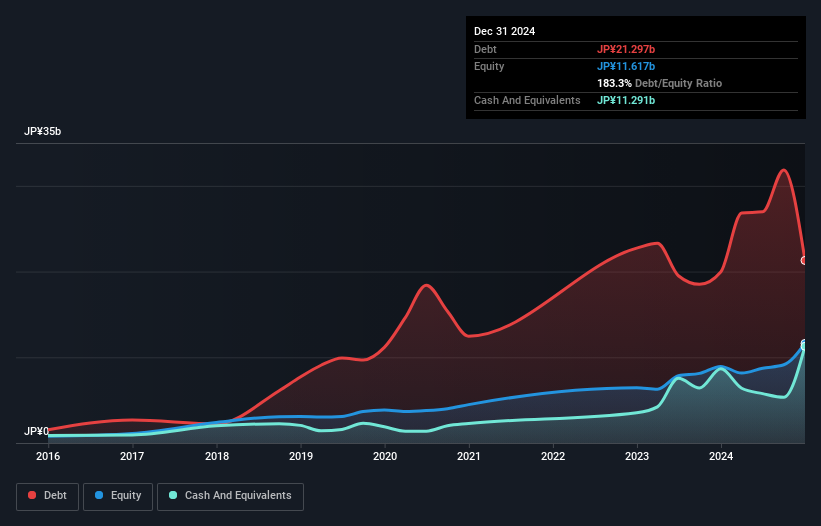Click the 2023 x-axis label
Image resolution: width=821 pixels, height=526 pixels.
click(x=637, y=456)
